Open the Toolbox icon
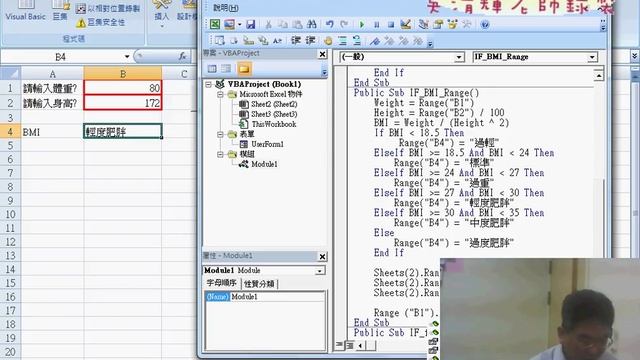Image resolution: width=640 pixels, height=360 pixels. pos(467,24)
